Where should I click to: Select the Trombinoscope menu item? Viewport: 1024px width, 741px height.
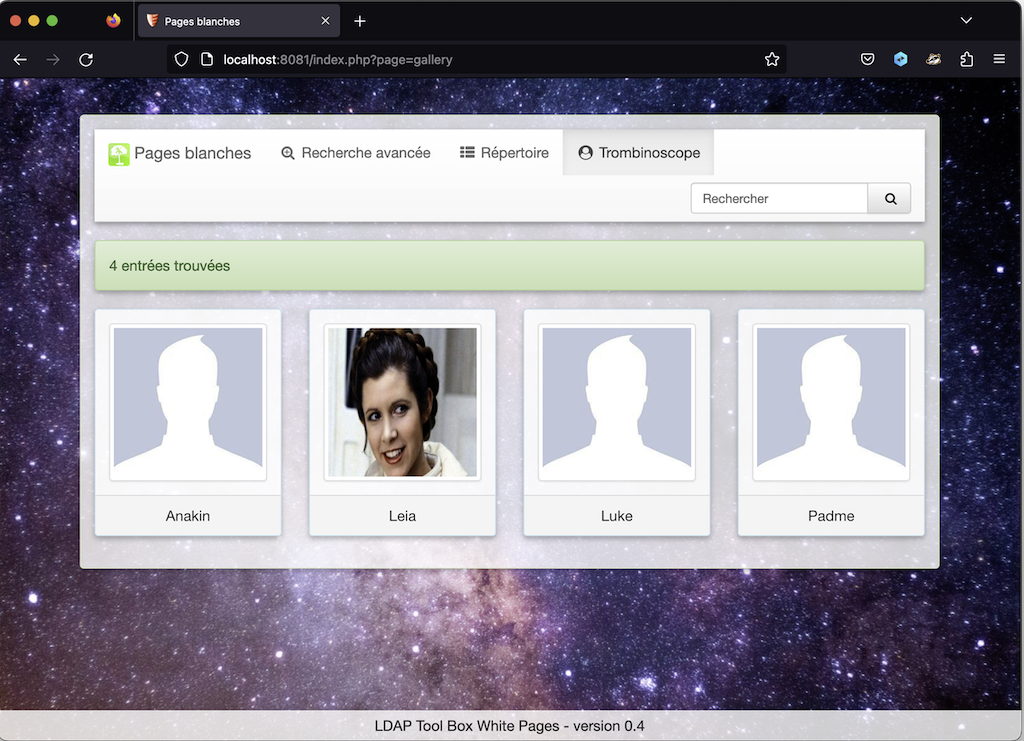(x=639, y=153)
